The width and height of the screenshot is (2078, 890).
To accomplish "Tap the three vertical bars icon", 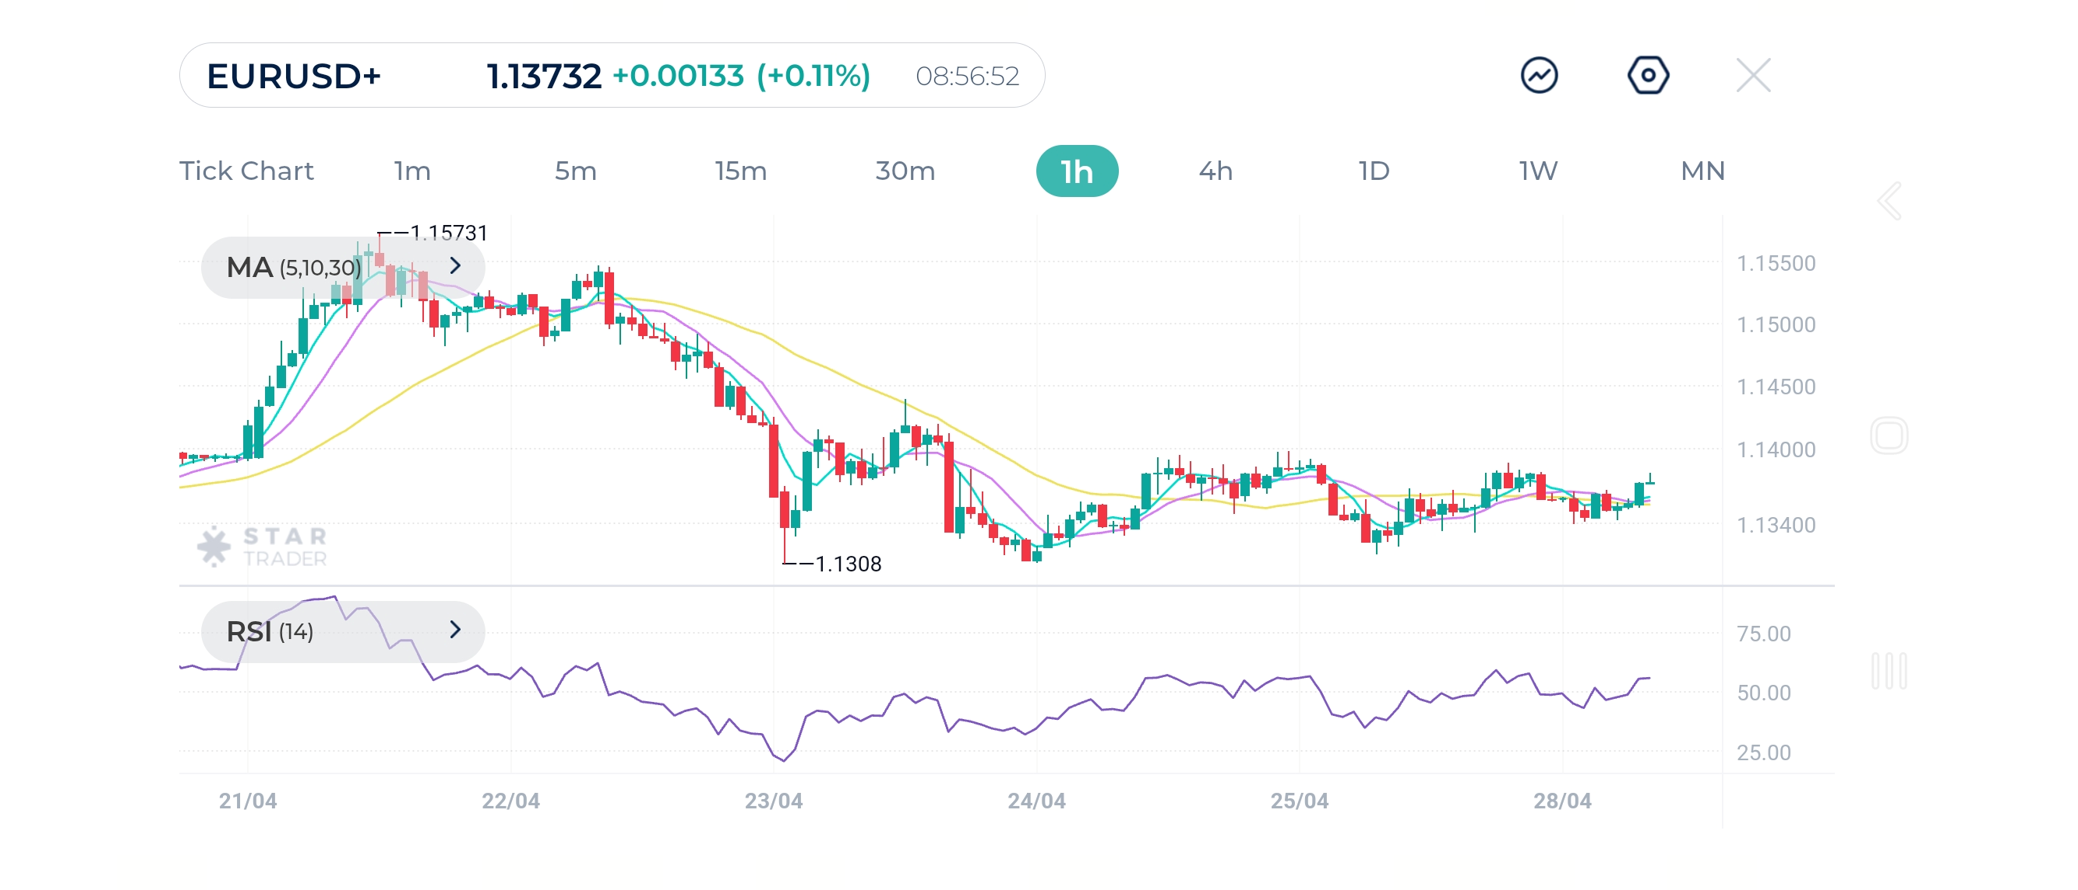I will (x=1889, y=670).
